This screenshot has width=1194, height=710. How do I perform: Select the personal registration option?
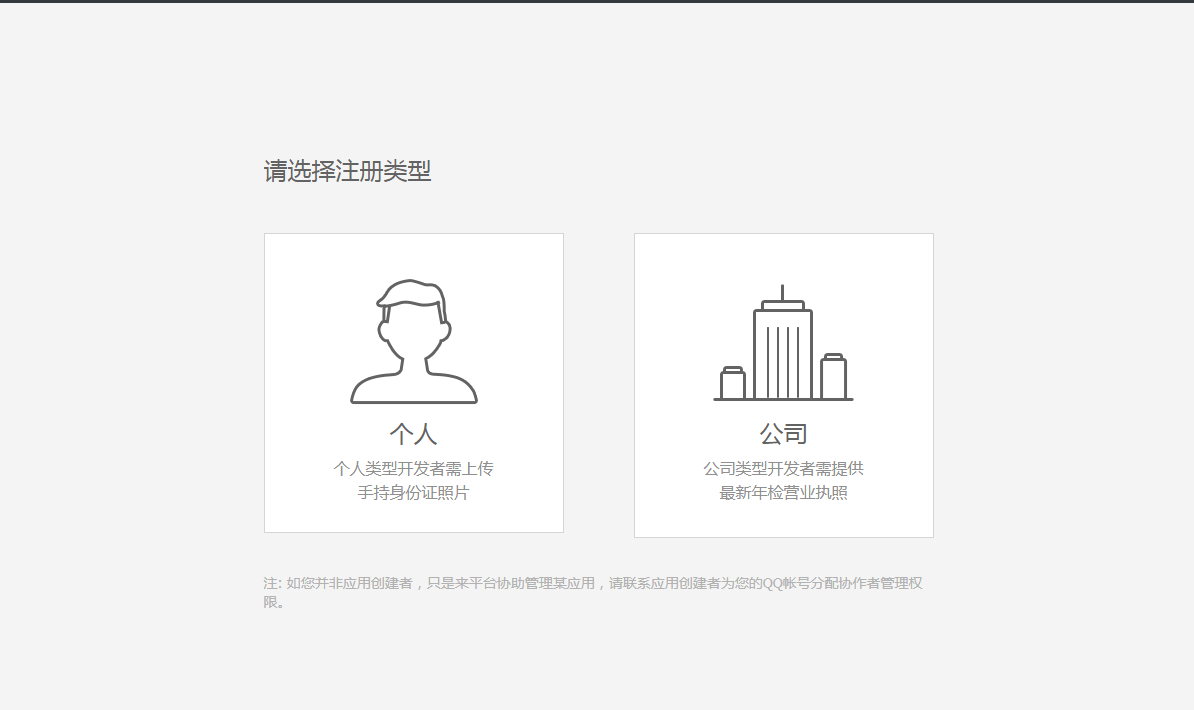[413, 383]
